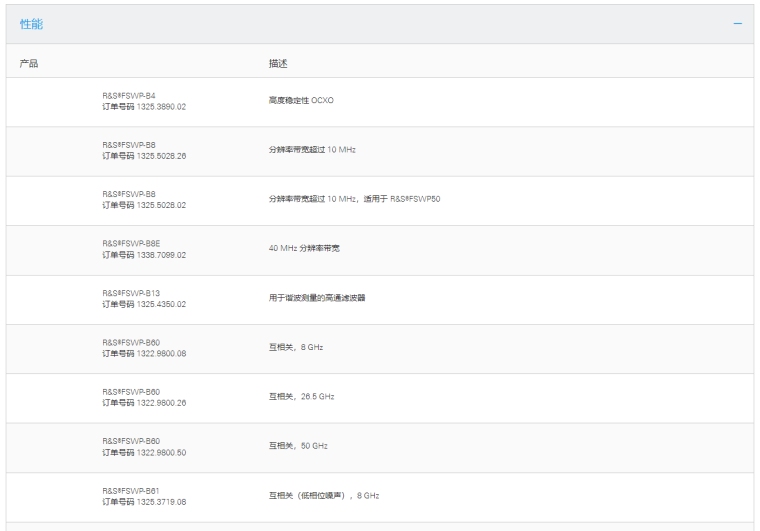Image resolution: width=760 pixels, height=531 pixels.
Task: Click the 用于谐波测量的高通滤波器 description
Action: coord(317,298)
